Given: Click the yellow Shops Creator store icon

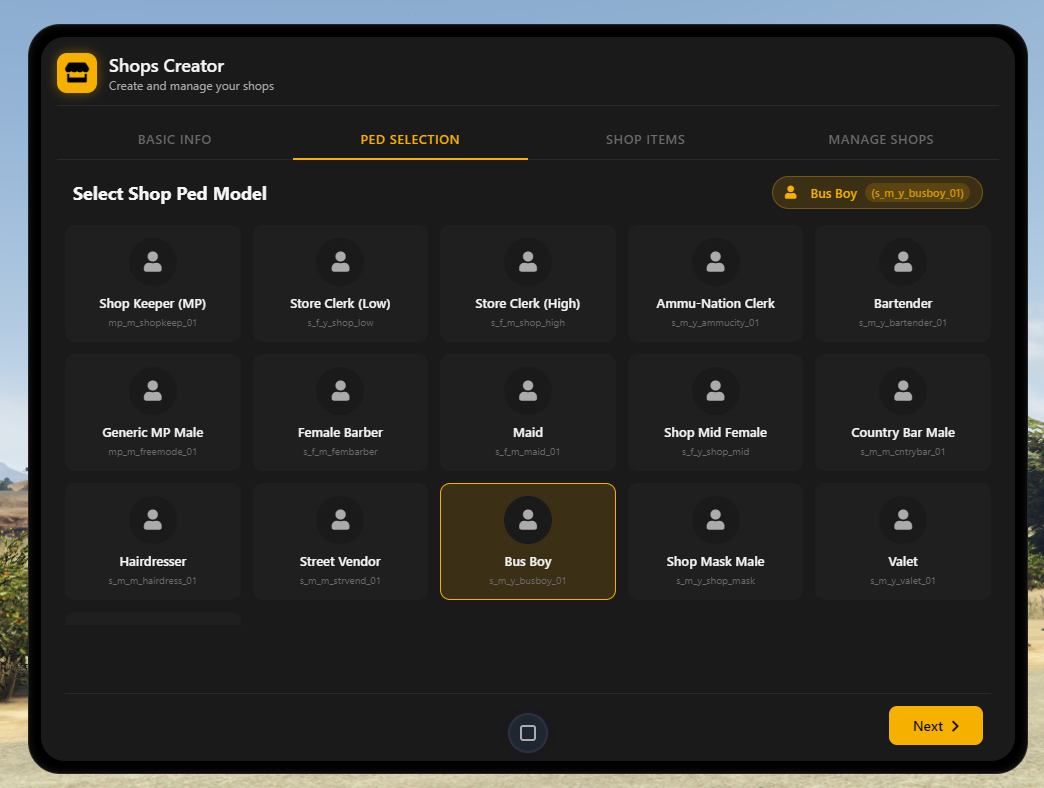Looking at the screenshot, I should (77, 73).
